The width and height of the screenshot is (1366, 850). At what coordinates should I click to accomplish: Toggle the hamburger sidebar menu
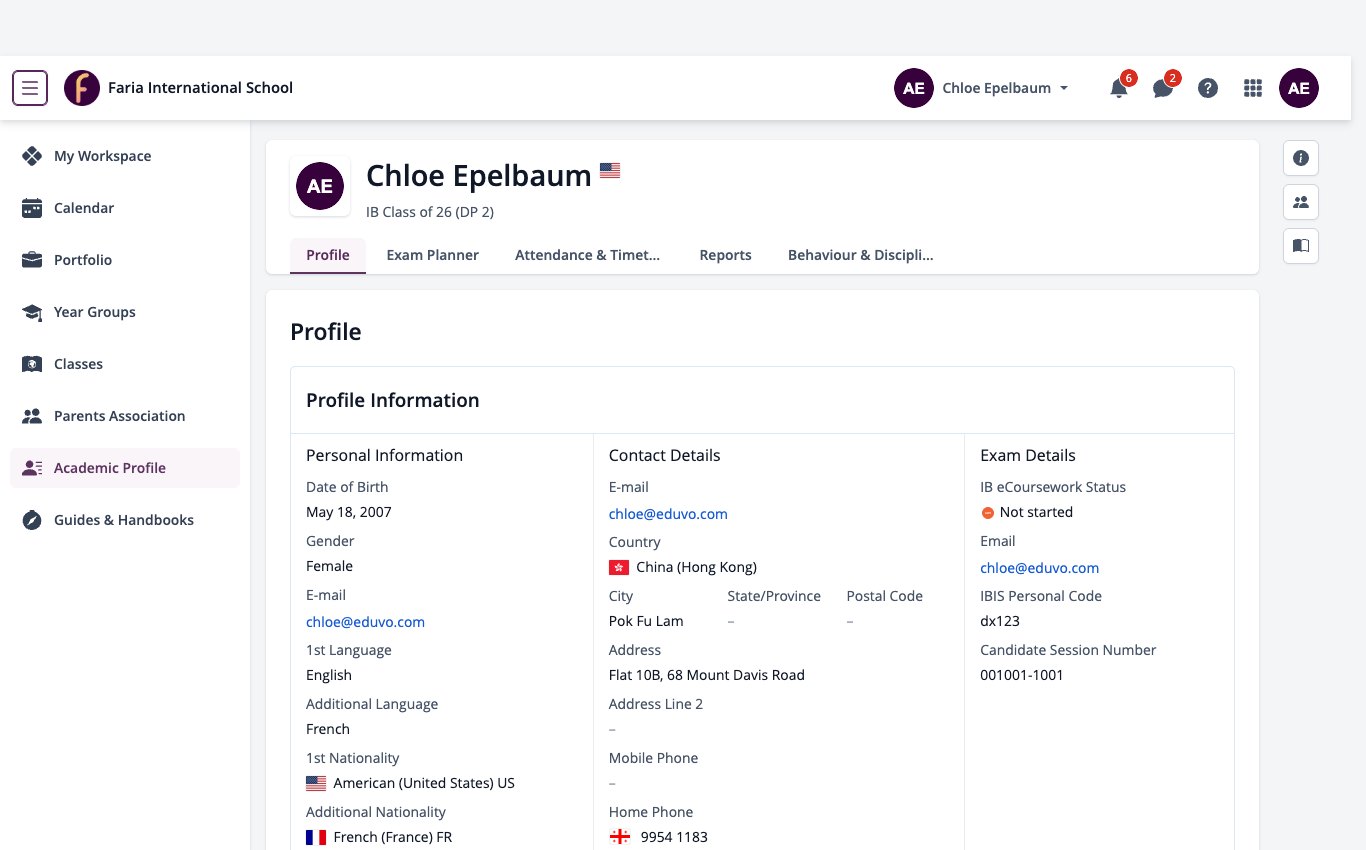coord(30,88)
